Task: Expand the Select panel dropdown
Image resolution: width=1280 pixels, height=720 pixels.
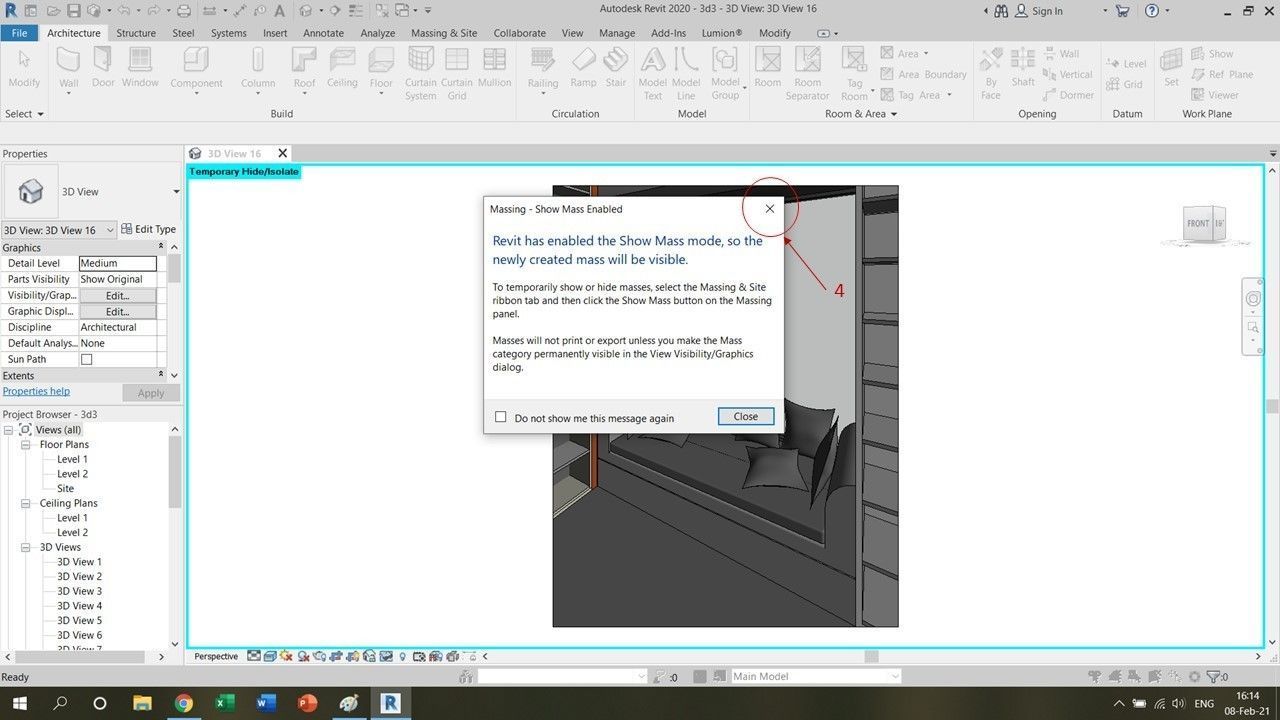Action: (x=25, y=114)
